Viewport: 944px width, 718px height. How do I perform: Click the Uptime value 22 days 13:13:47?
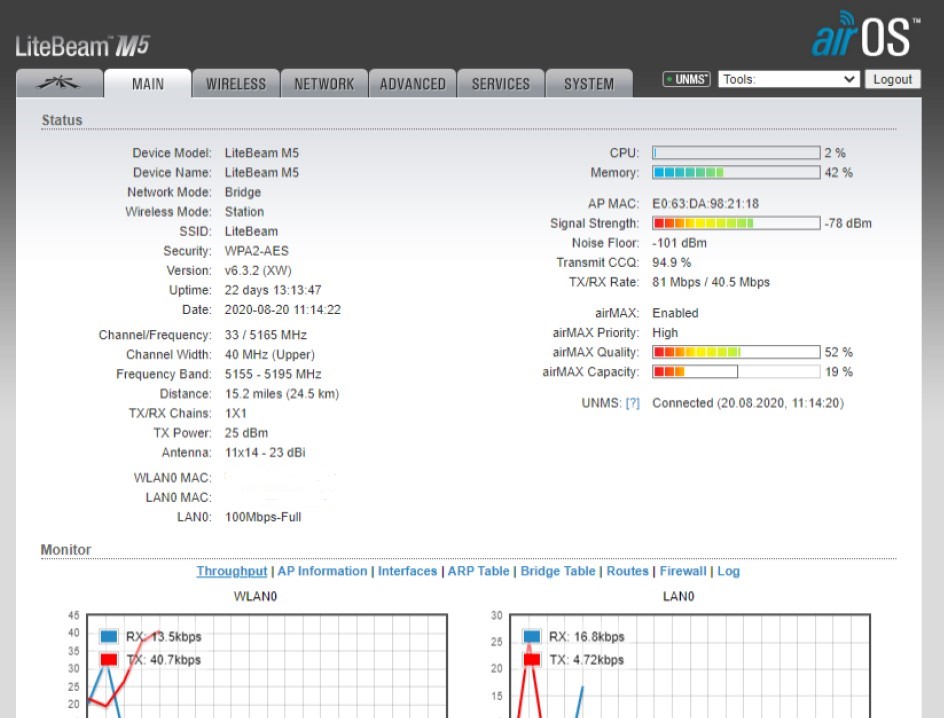click(273, 290)
